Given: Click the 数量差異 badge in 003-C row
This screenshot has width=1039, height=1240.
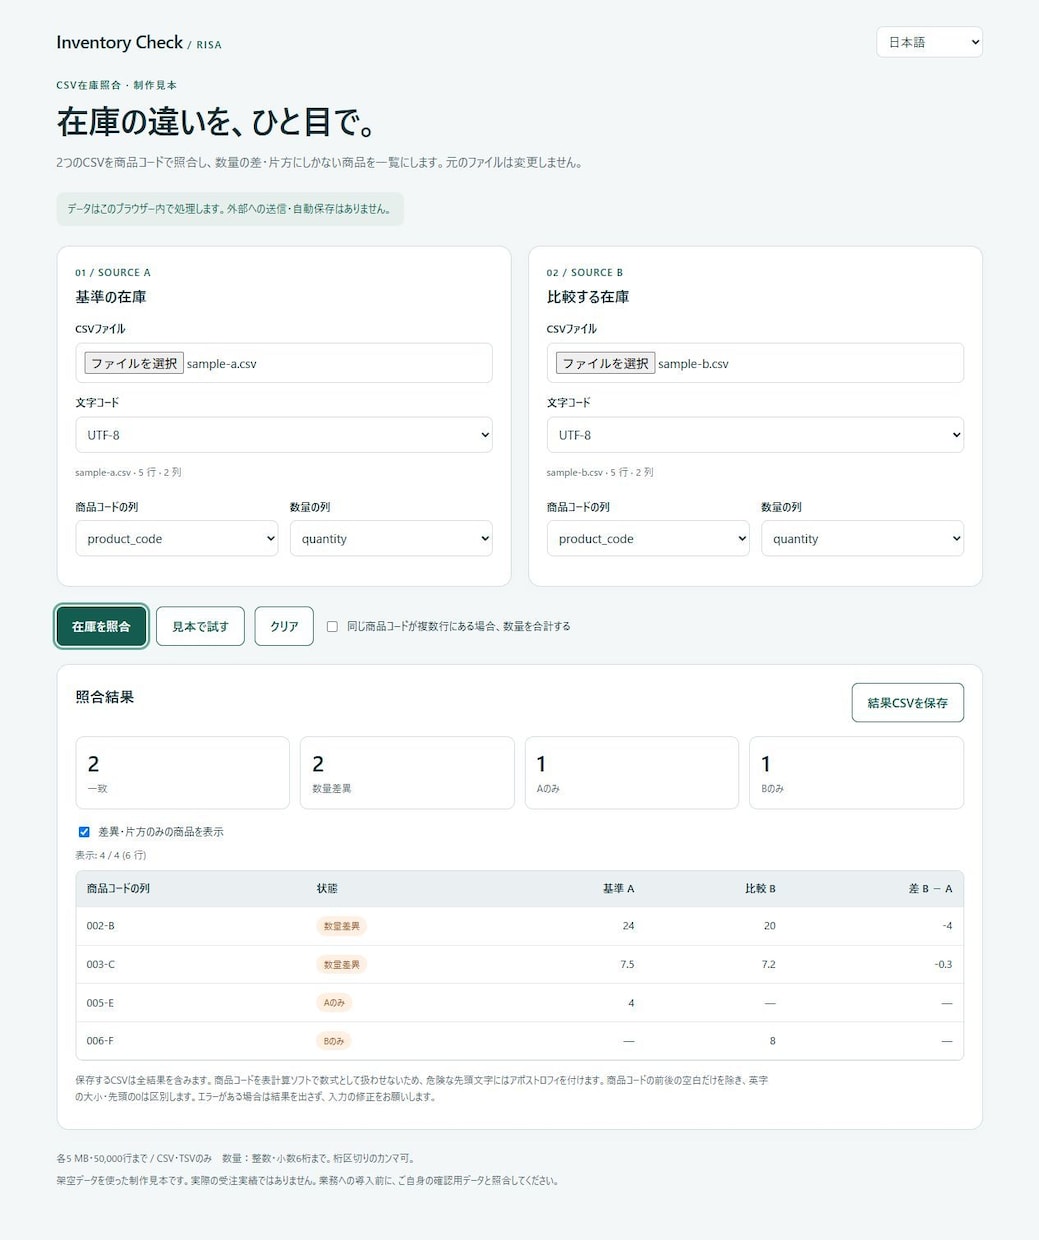Looking at the screenshot, I should pos(341,964).
